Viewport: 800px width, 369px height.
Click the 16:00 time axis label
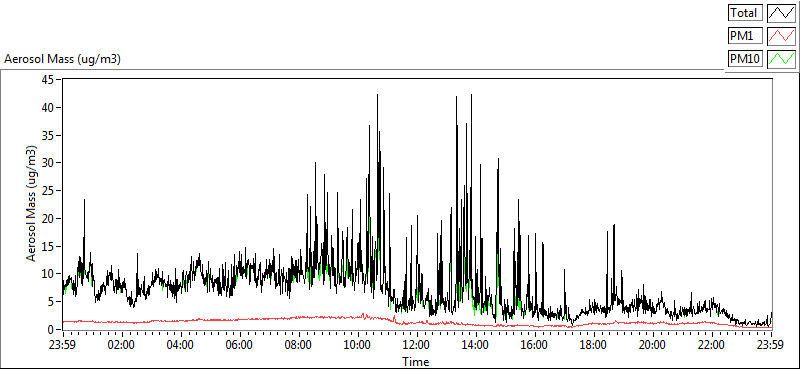click(535, 345)
